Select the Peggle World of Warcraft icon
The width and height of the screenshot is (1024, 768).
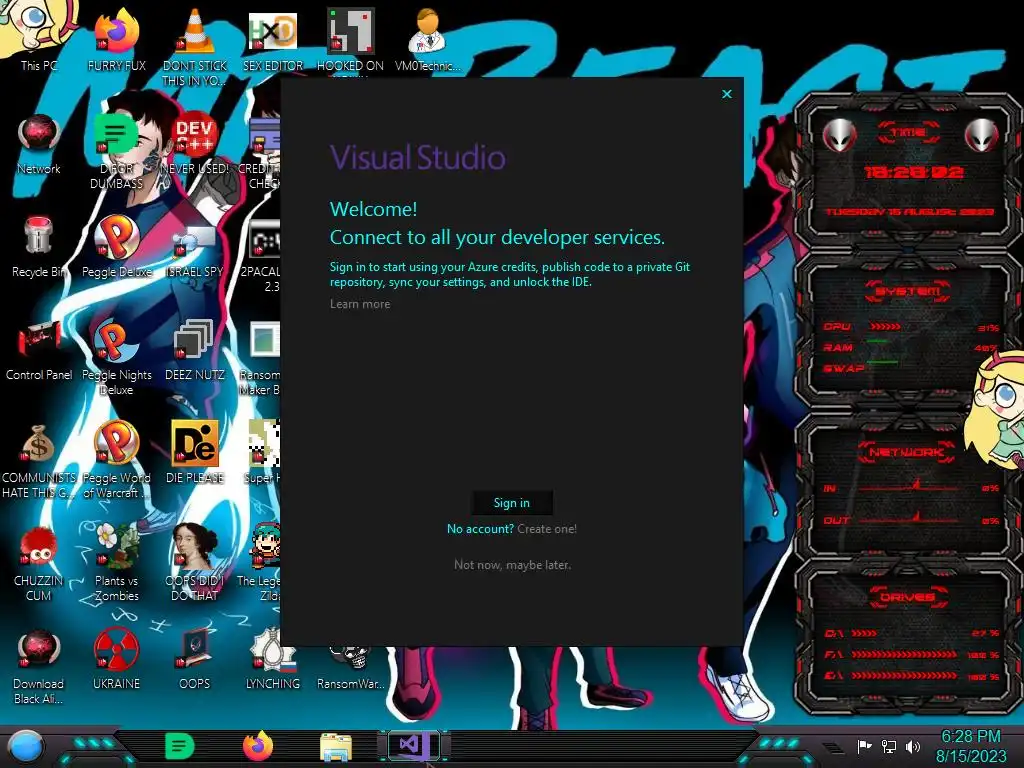(116, 460)
